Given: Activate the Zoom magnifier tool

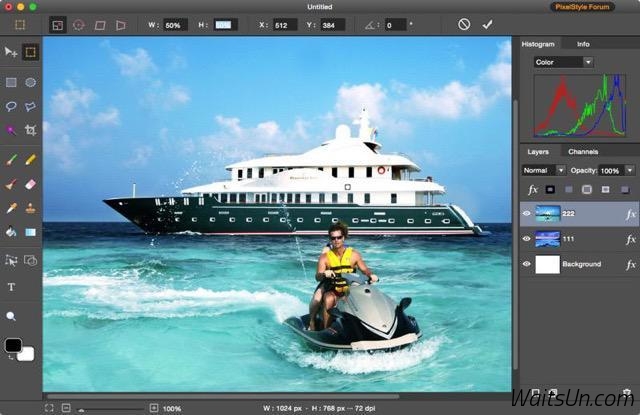Looking at the screenshot, I should (11, 316).
